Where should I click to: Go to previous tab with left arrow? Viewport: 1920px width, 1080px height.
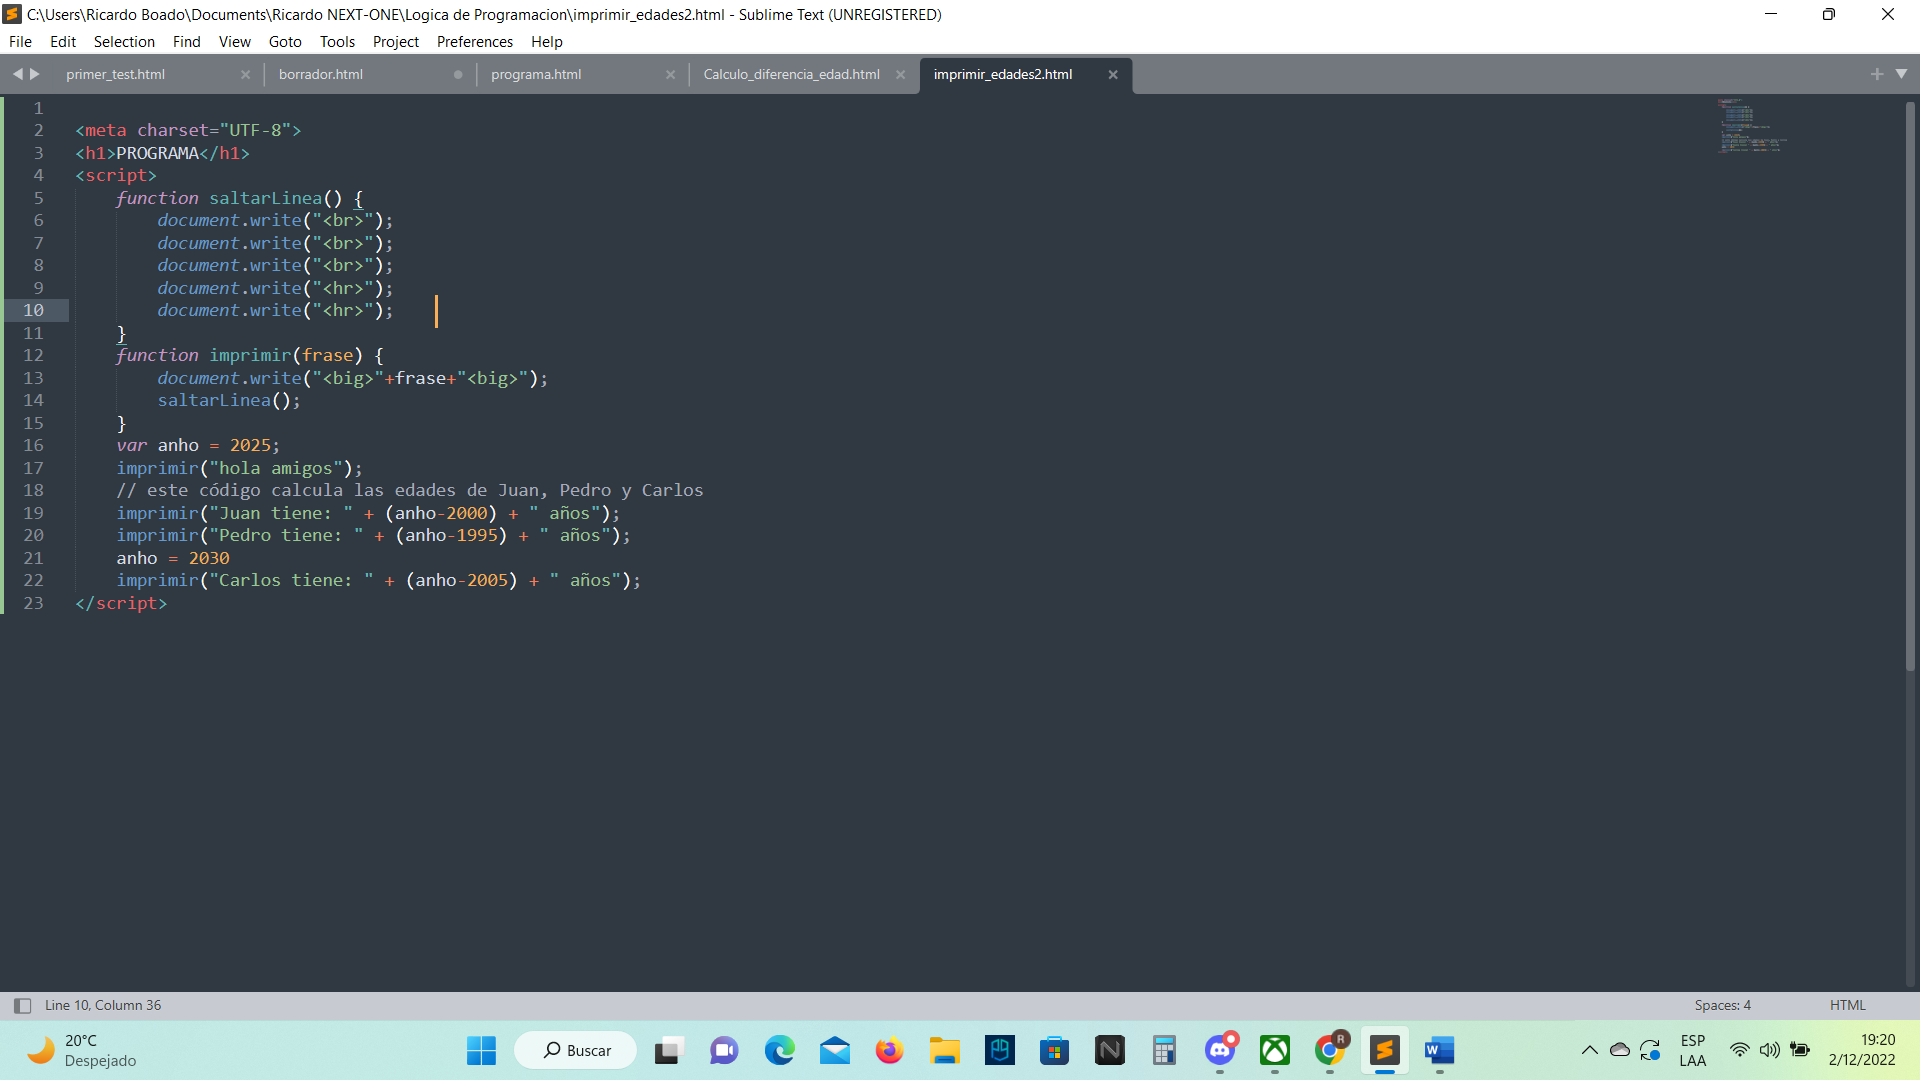[x=17, y=74]
